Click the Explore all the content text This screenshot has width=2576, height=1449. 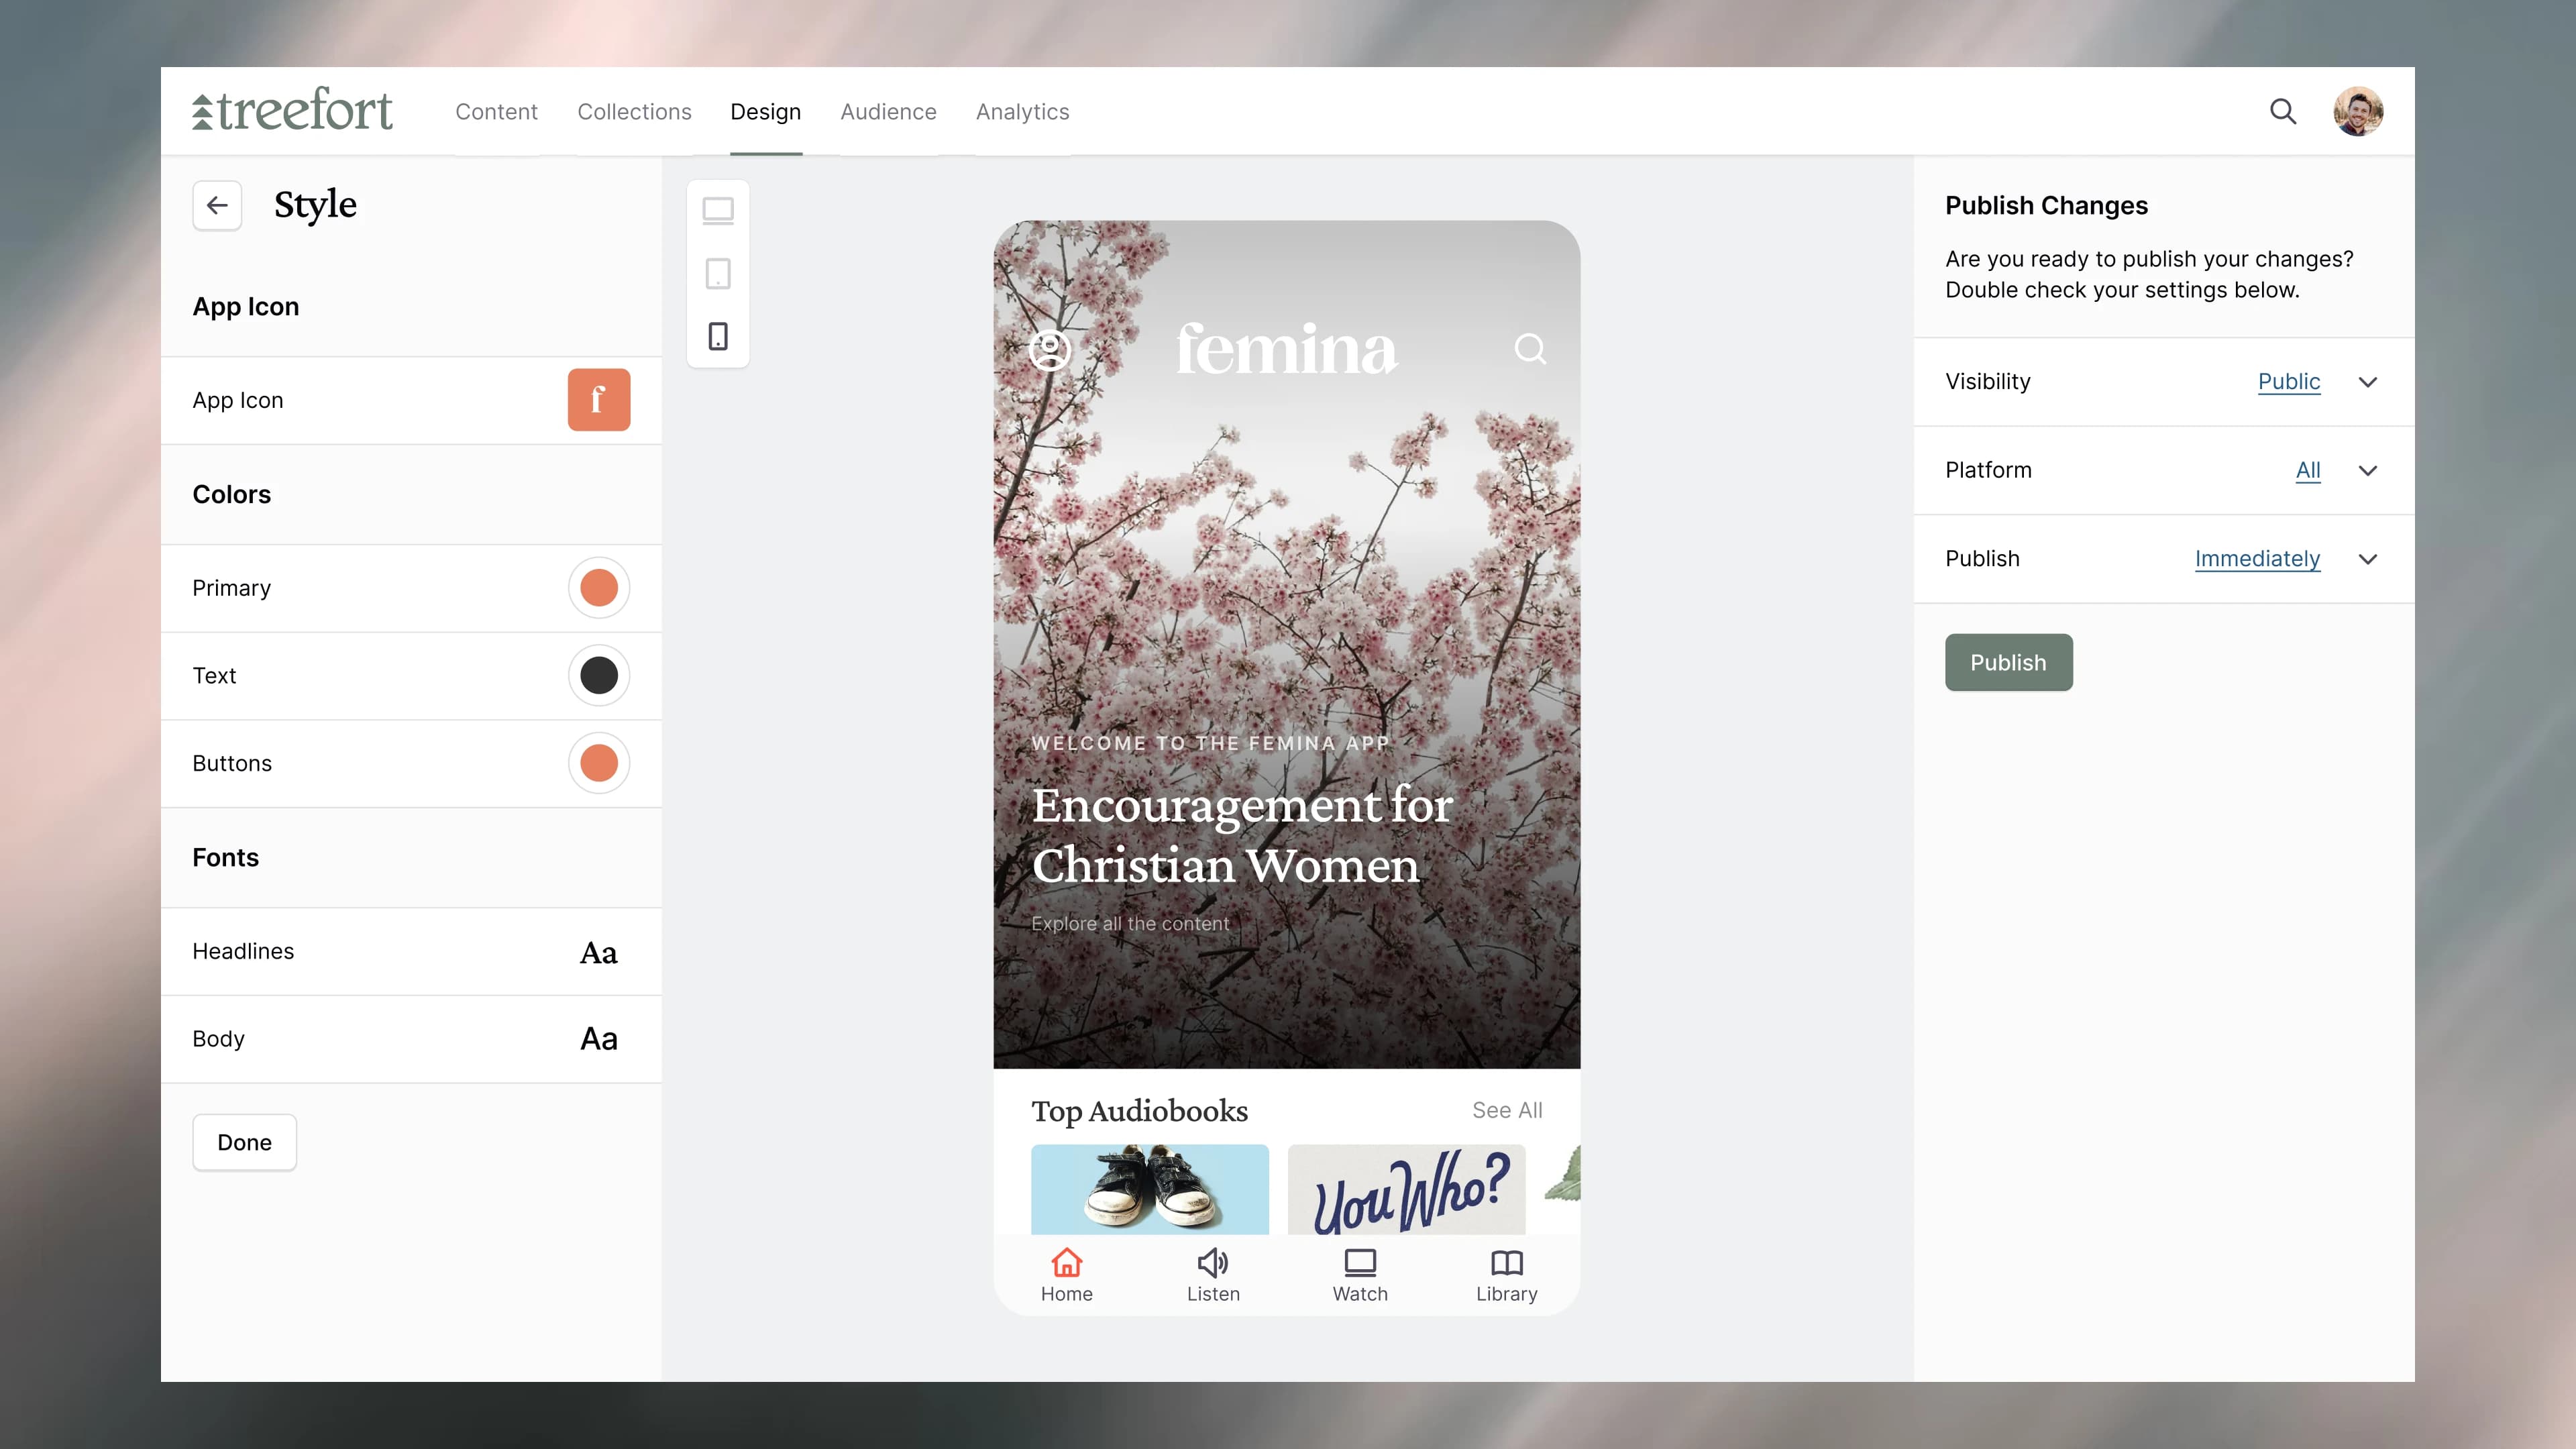click(x=1130, y=924)
